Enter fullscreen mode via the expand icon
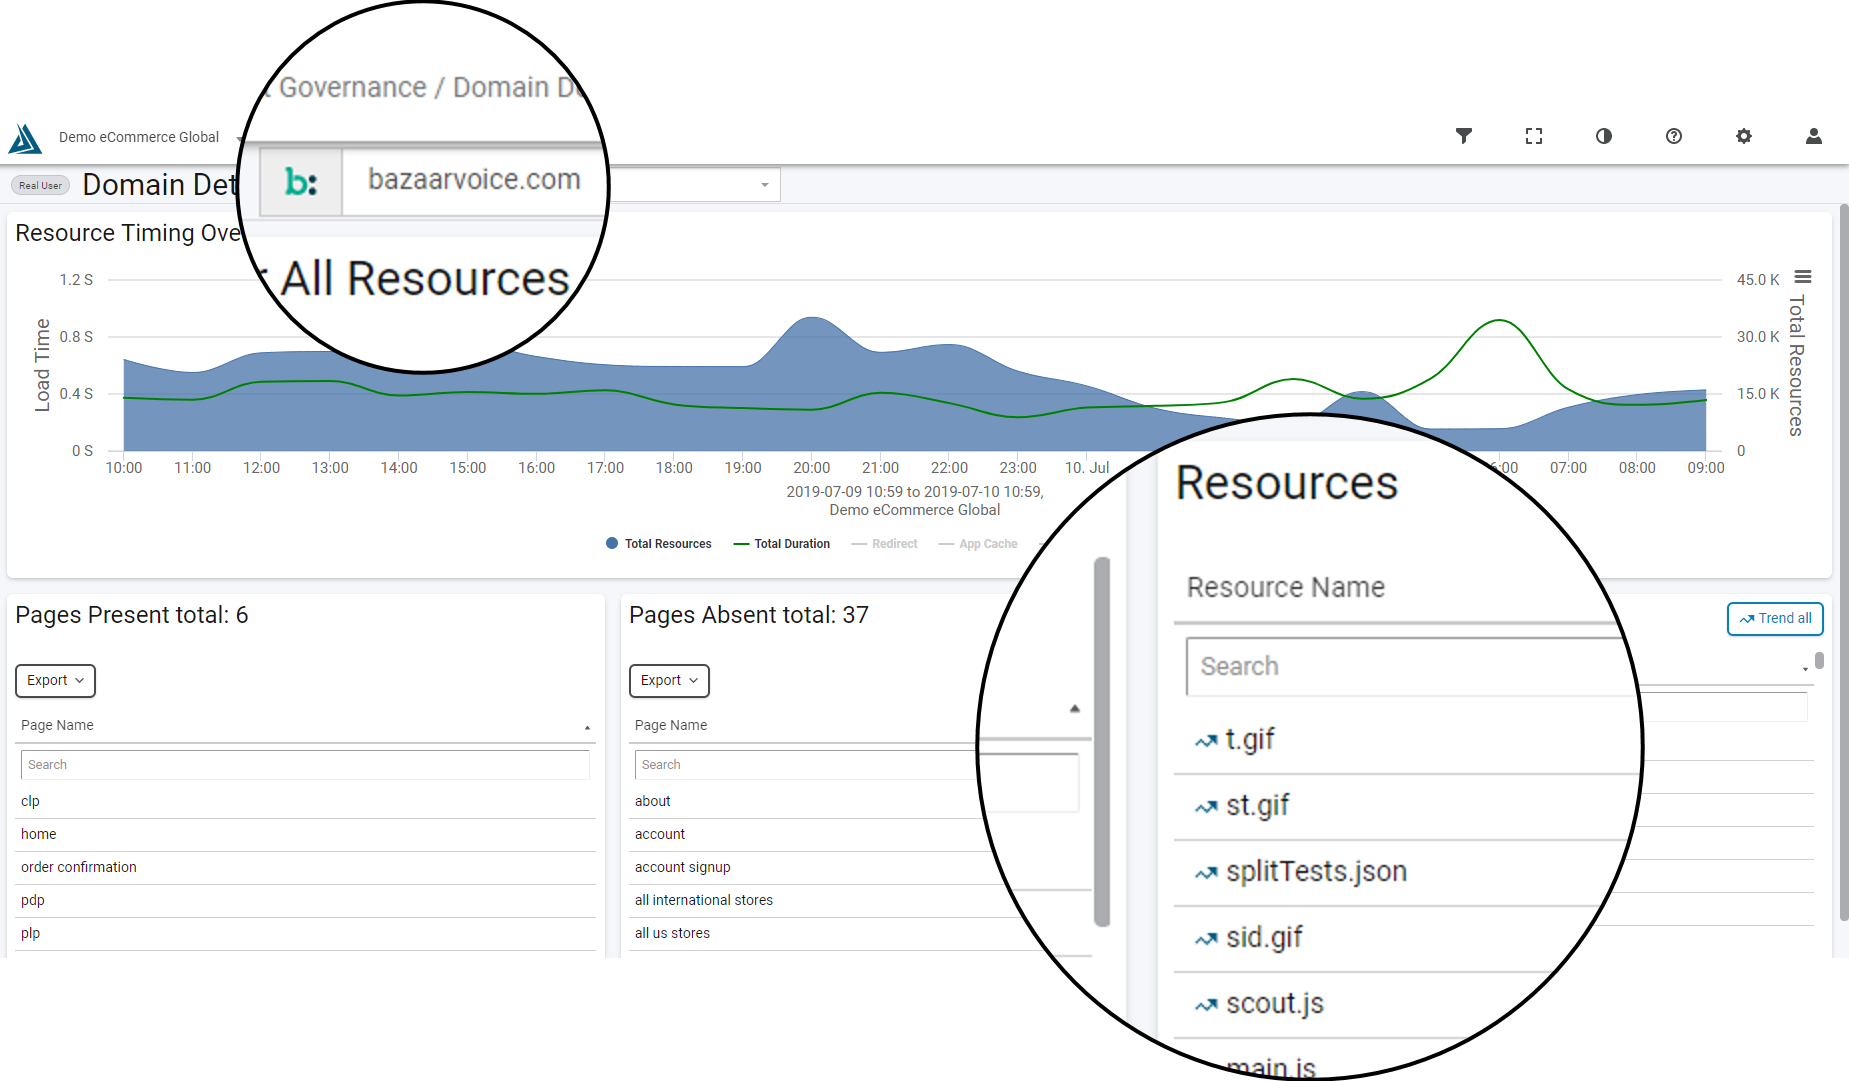Viewport: 1849px width, 1081px height. coord(1534,136)
